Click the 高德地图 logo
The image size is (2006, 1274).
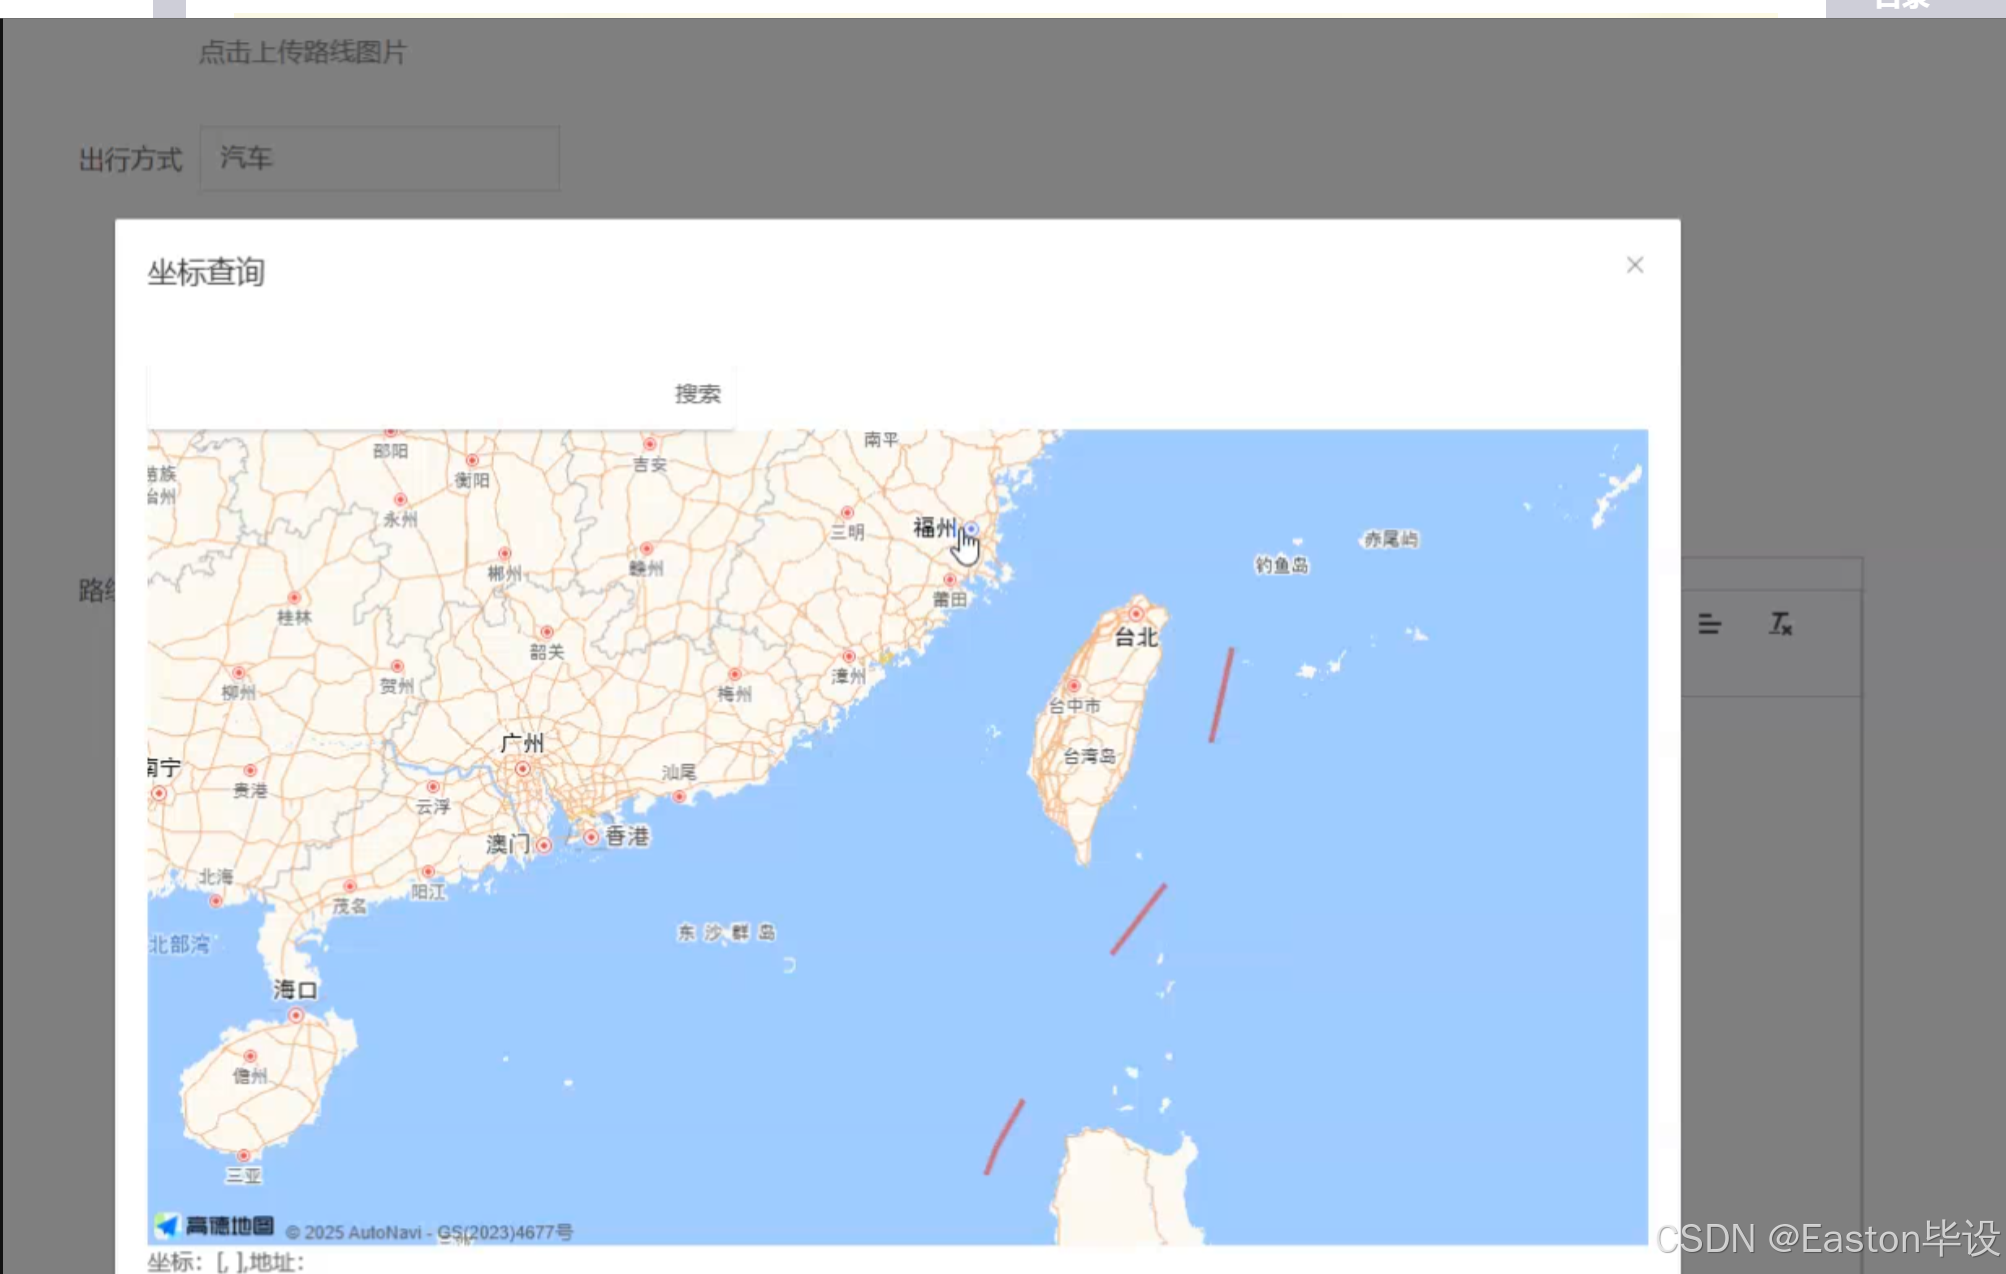tap(214, 1226)
